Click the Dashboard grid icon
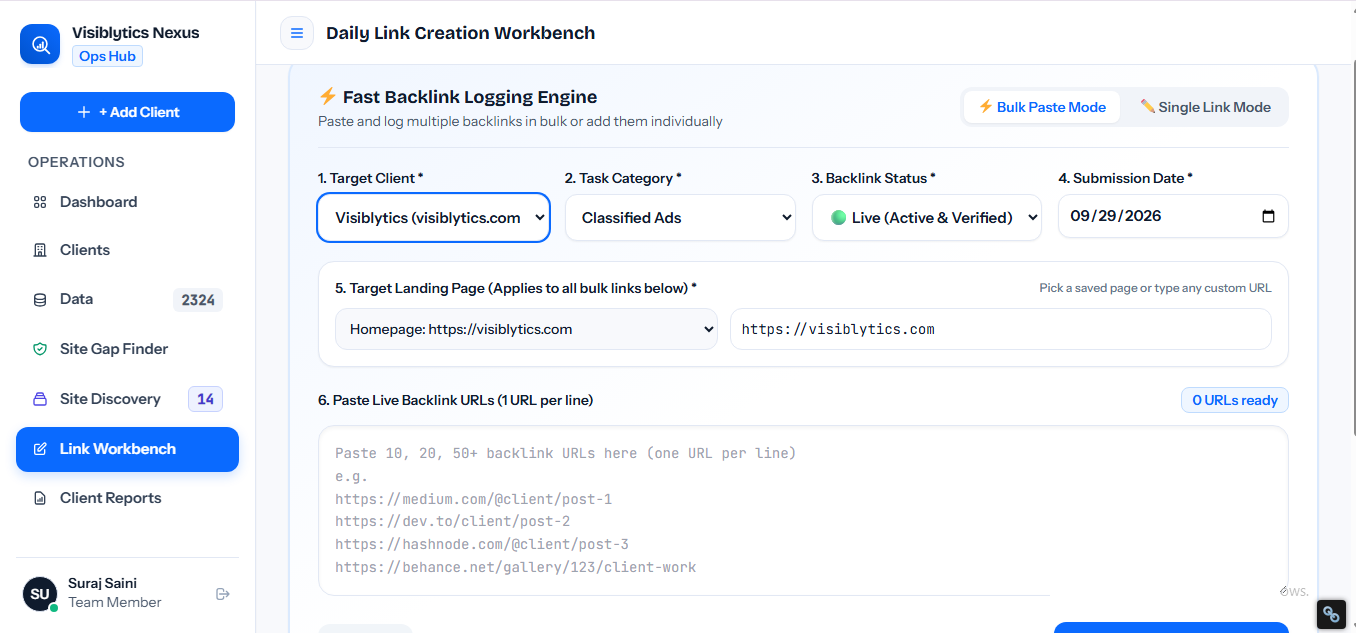 pos(40,202)
